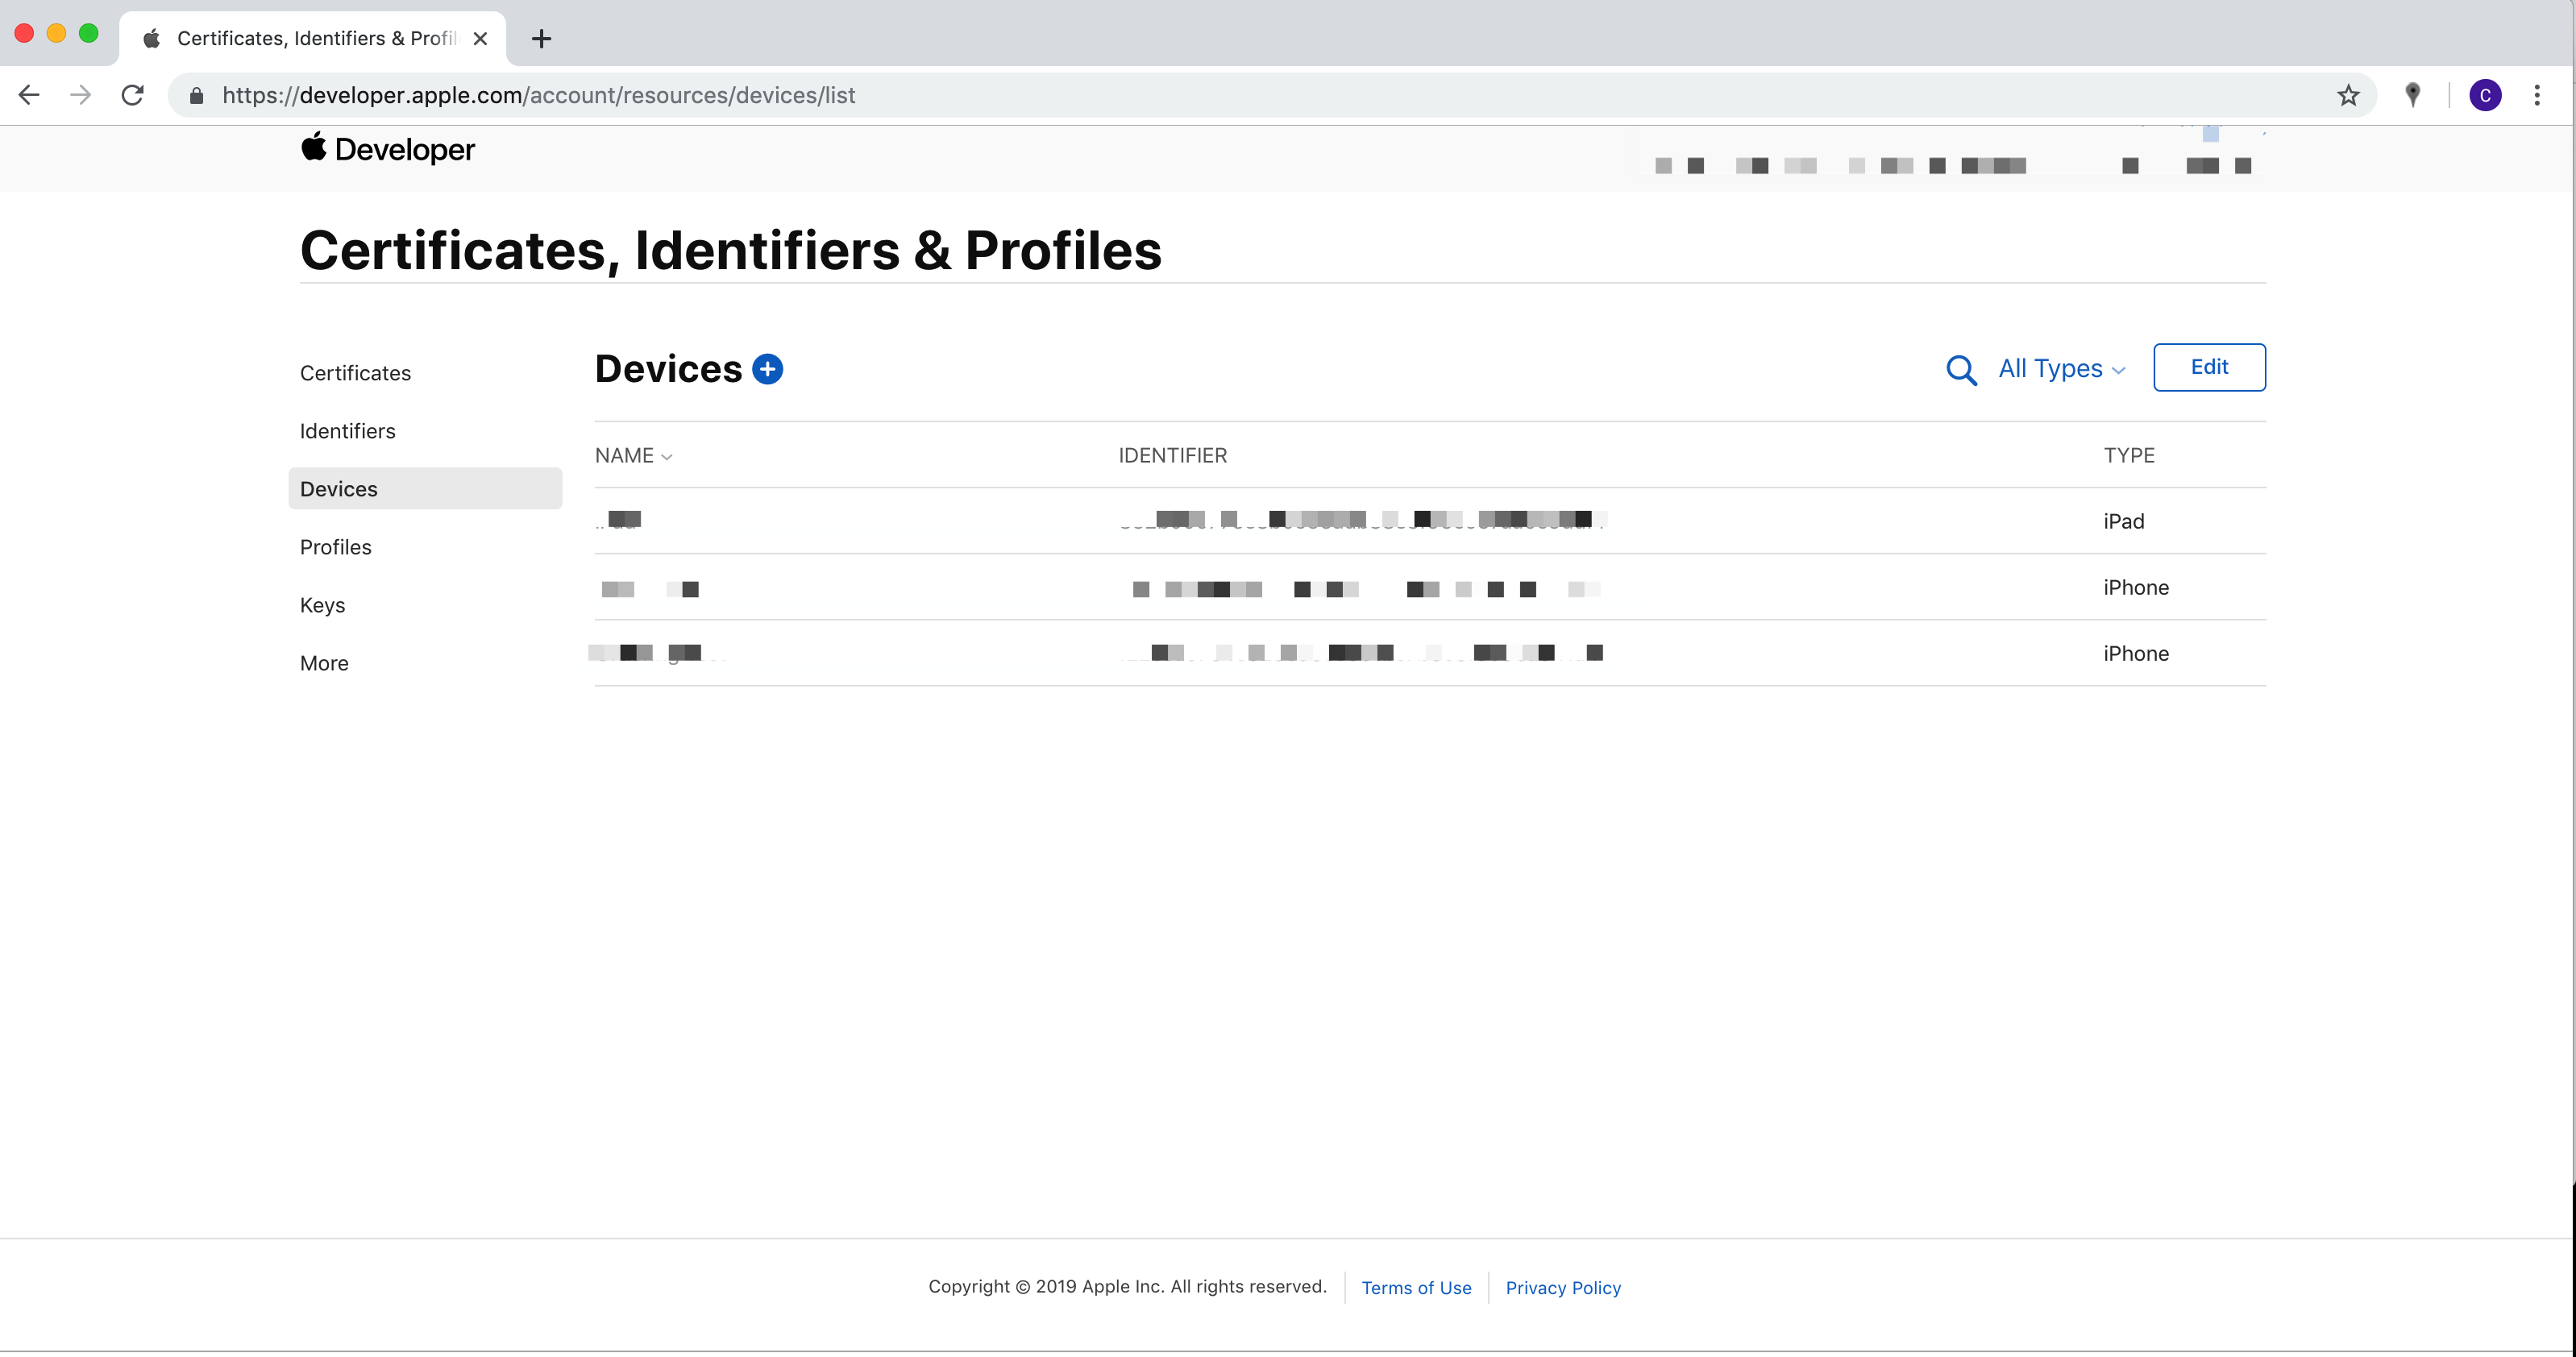Open the Terms of Use link
This screenshot has height=1357, width=2576.
1415,1287
